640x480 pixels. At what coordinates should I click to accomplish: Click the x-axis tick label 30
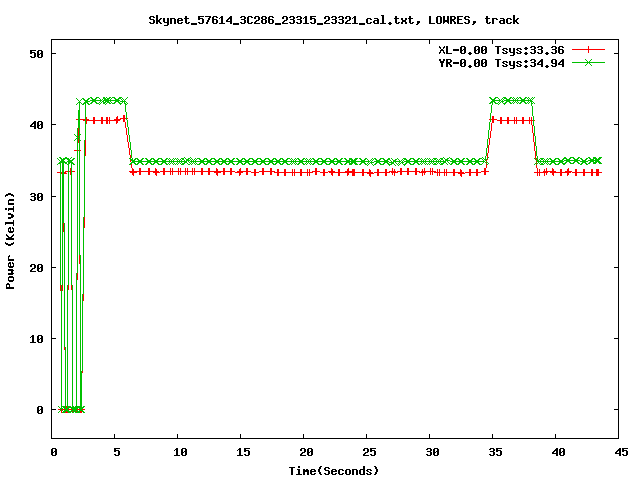pos(432,452)
